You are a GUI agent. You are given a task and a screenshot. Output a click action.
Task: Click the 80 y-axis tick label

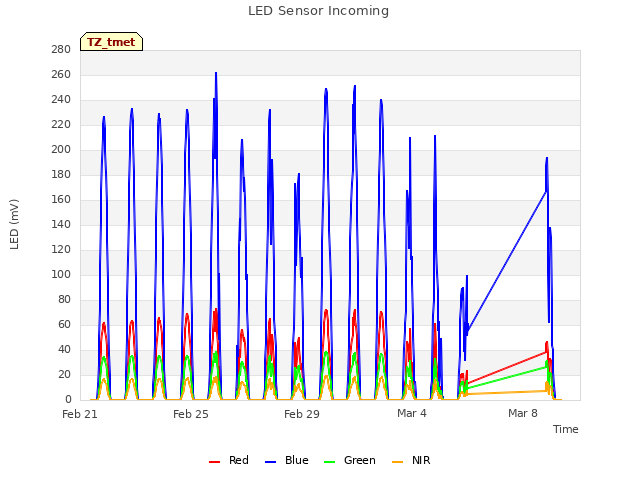64,299
